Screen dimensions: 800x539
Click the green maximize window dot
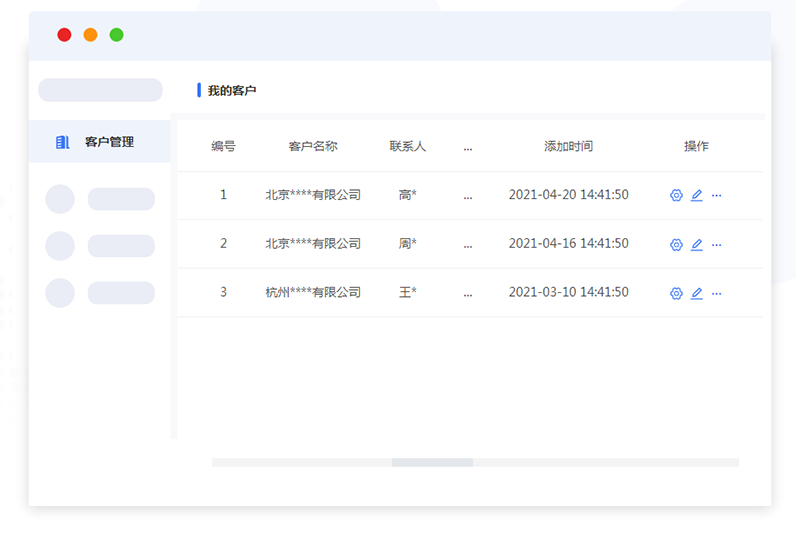pyautogui.click(x=116, y=35)
